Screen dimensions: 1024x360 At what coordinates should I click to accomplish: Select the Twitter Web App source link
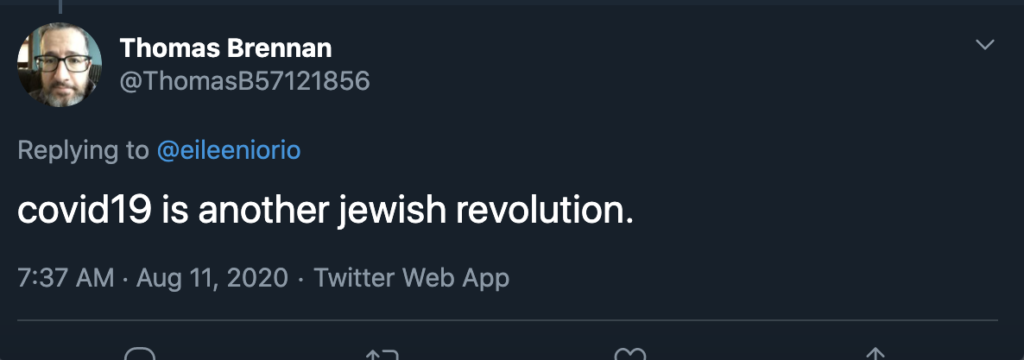(x=411, y=278)
